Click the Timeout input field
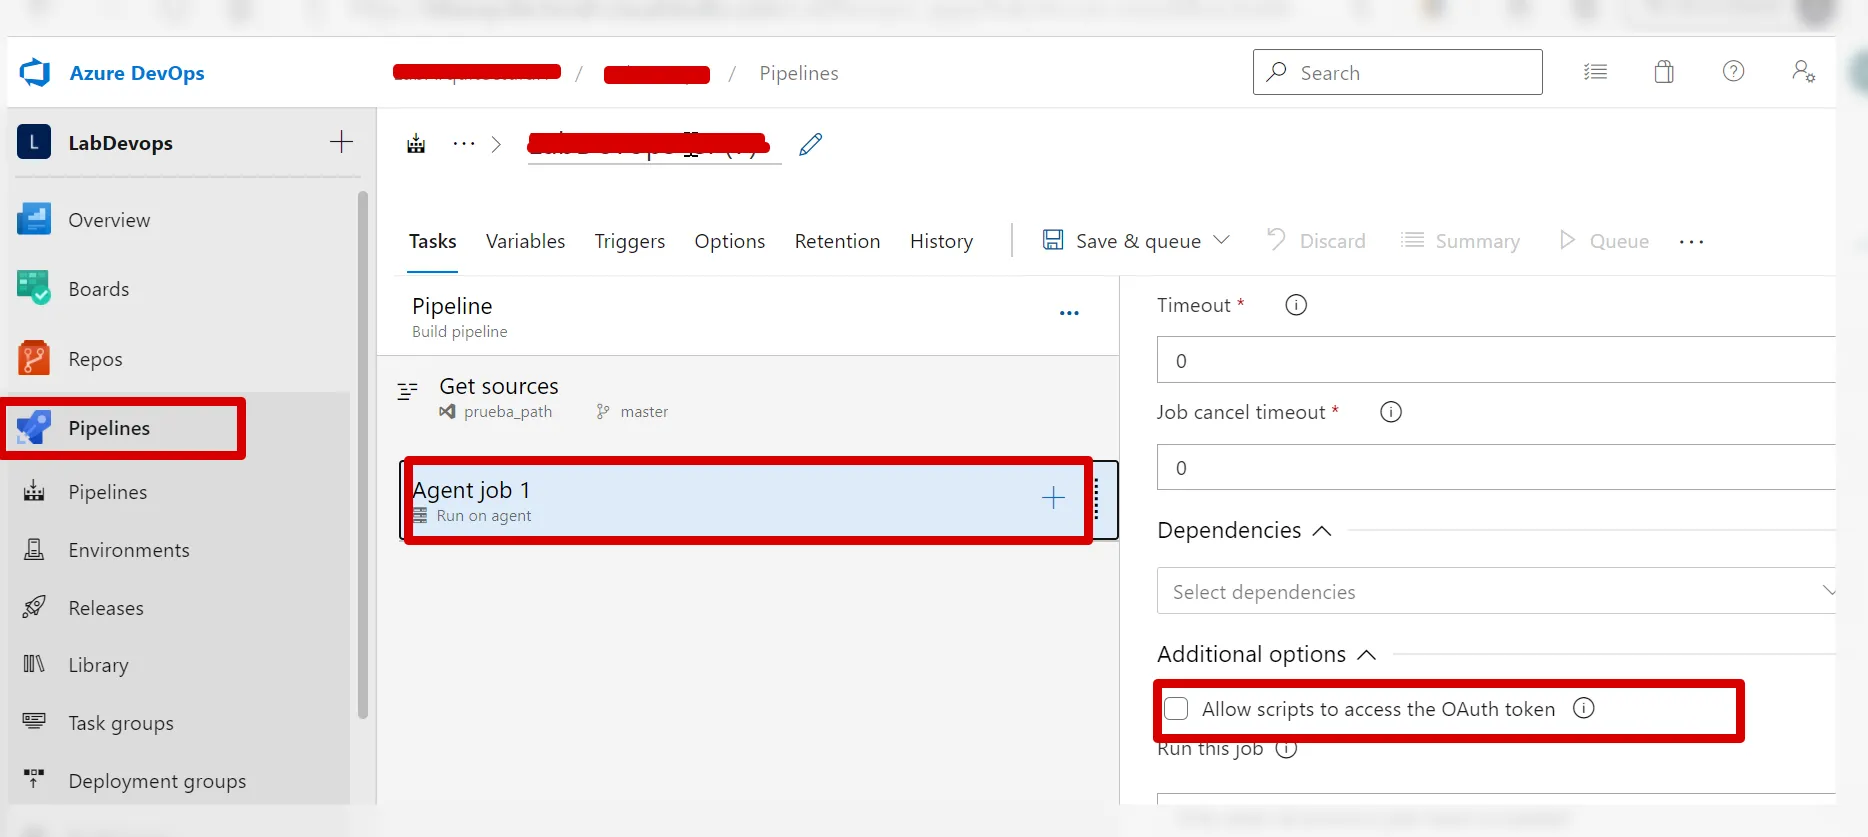1868x837 pixels. coord(1496,360)
